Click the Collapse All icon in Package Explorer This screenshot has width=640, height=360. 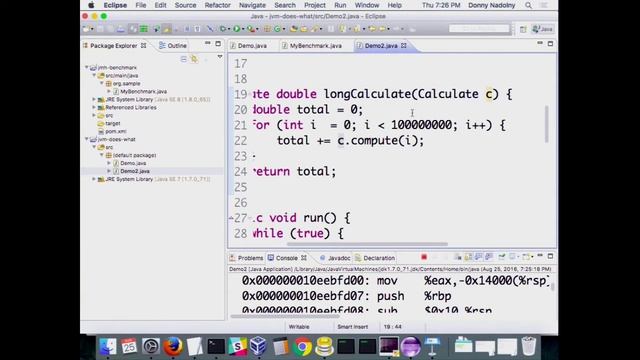(183, 60)
